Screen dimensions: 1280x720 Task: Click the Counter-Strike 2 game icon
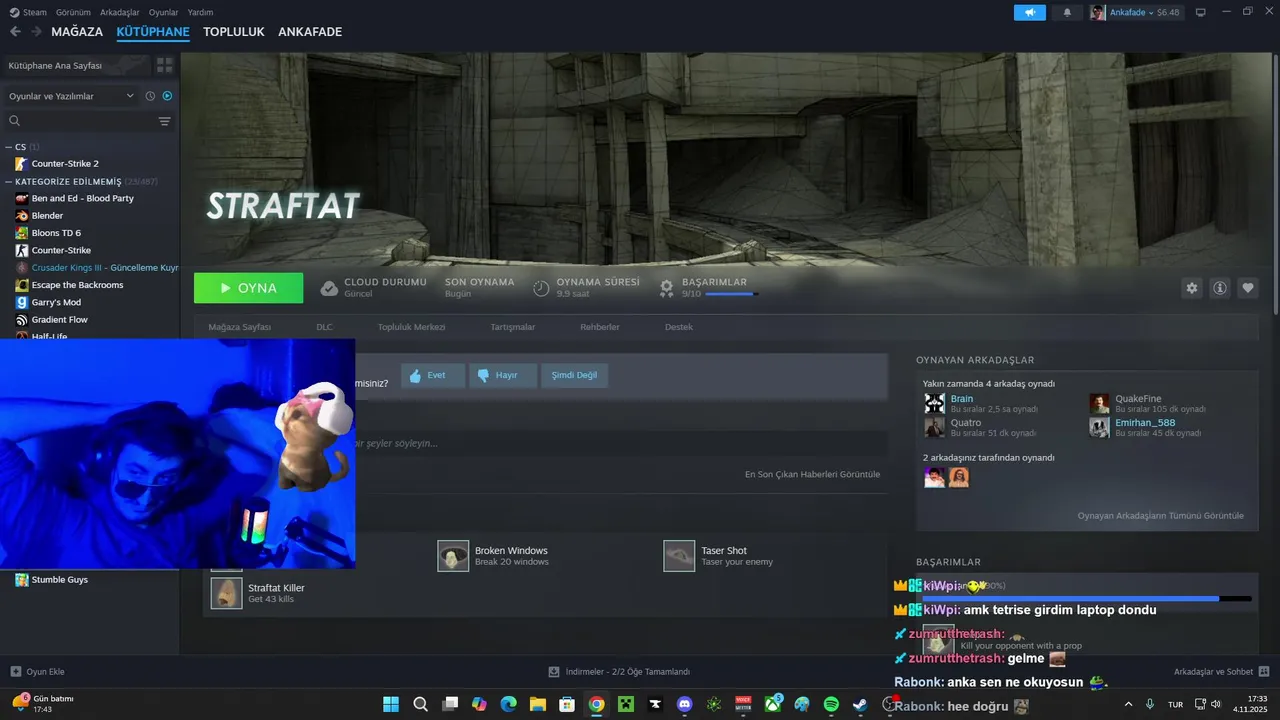click(x=22, y=163)
